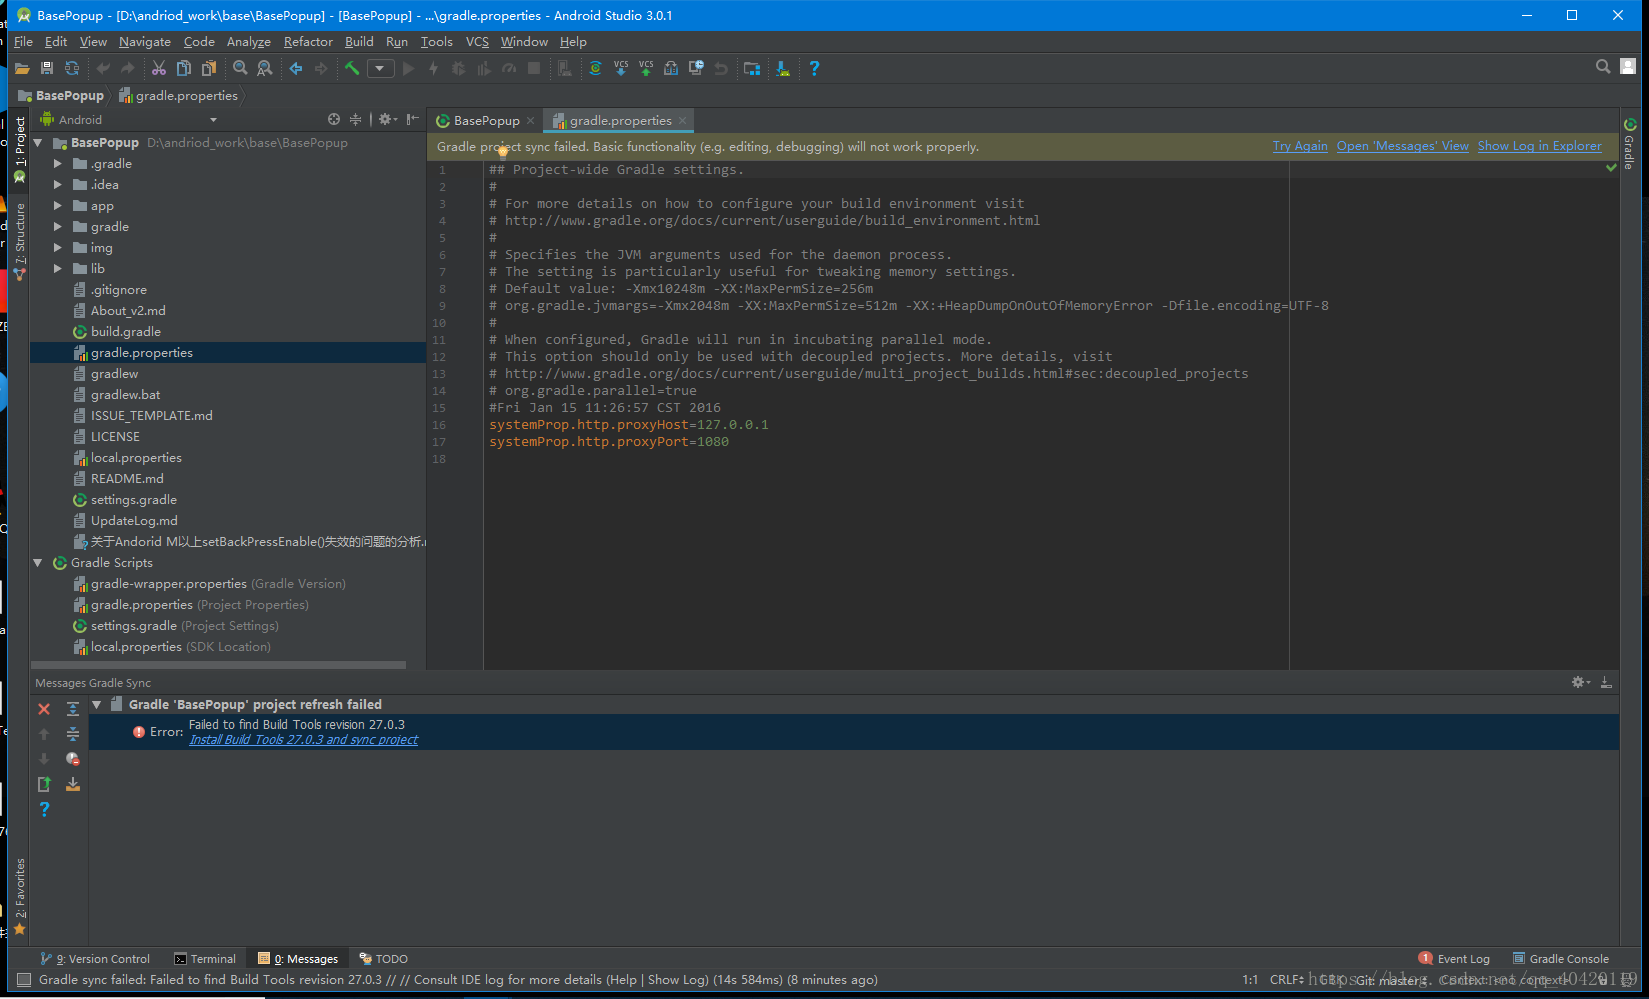Click the Copy toolbar icon
The image size is (1649, 999).
[x=184, y=68]
